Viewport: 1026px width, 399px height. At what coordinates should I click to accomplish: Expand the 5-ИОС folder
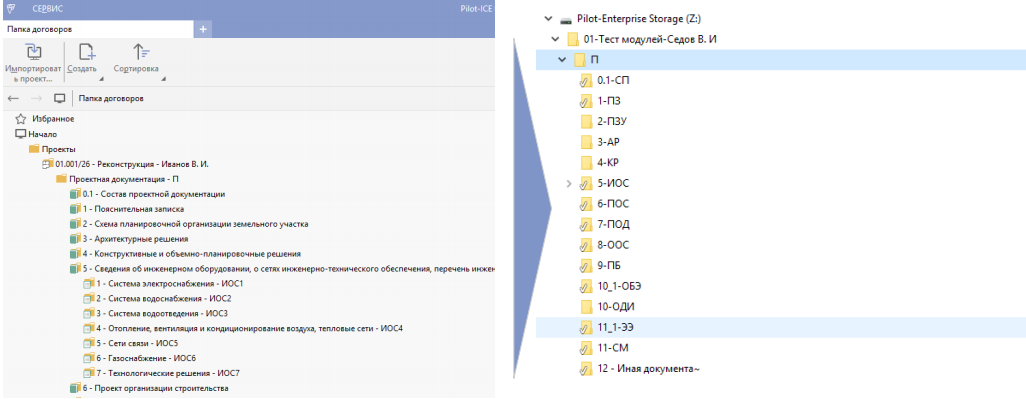point(569,183)
